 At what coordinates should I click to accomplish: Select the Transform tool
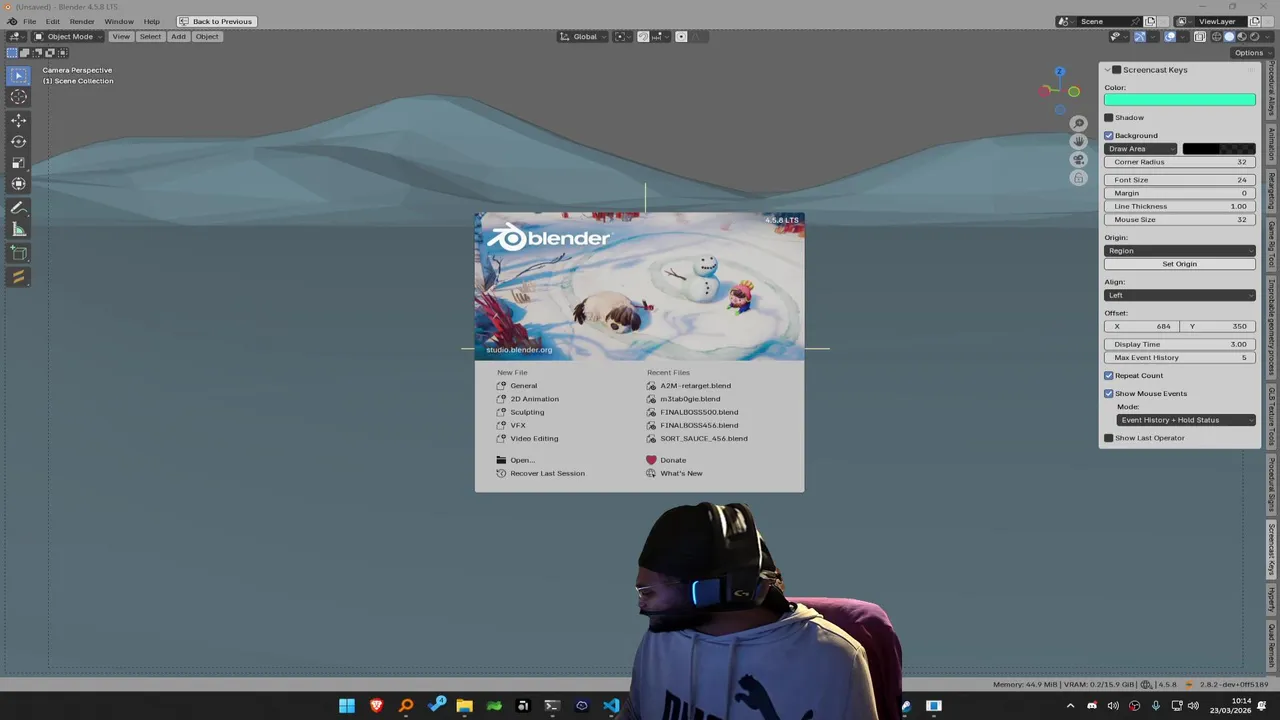point(18,184)
